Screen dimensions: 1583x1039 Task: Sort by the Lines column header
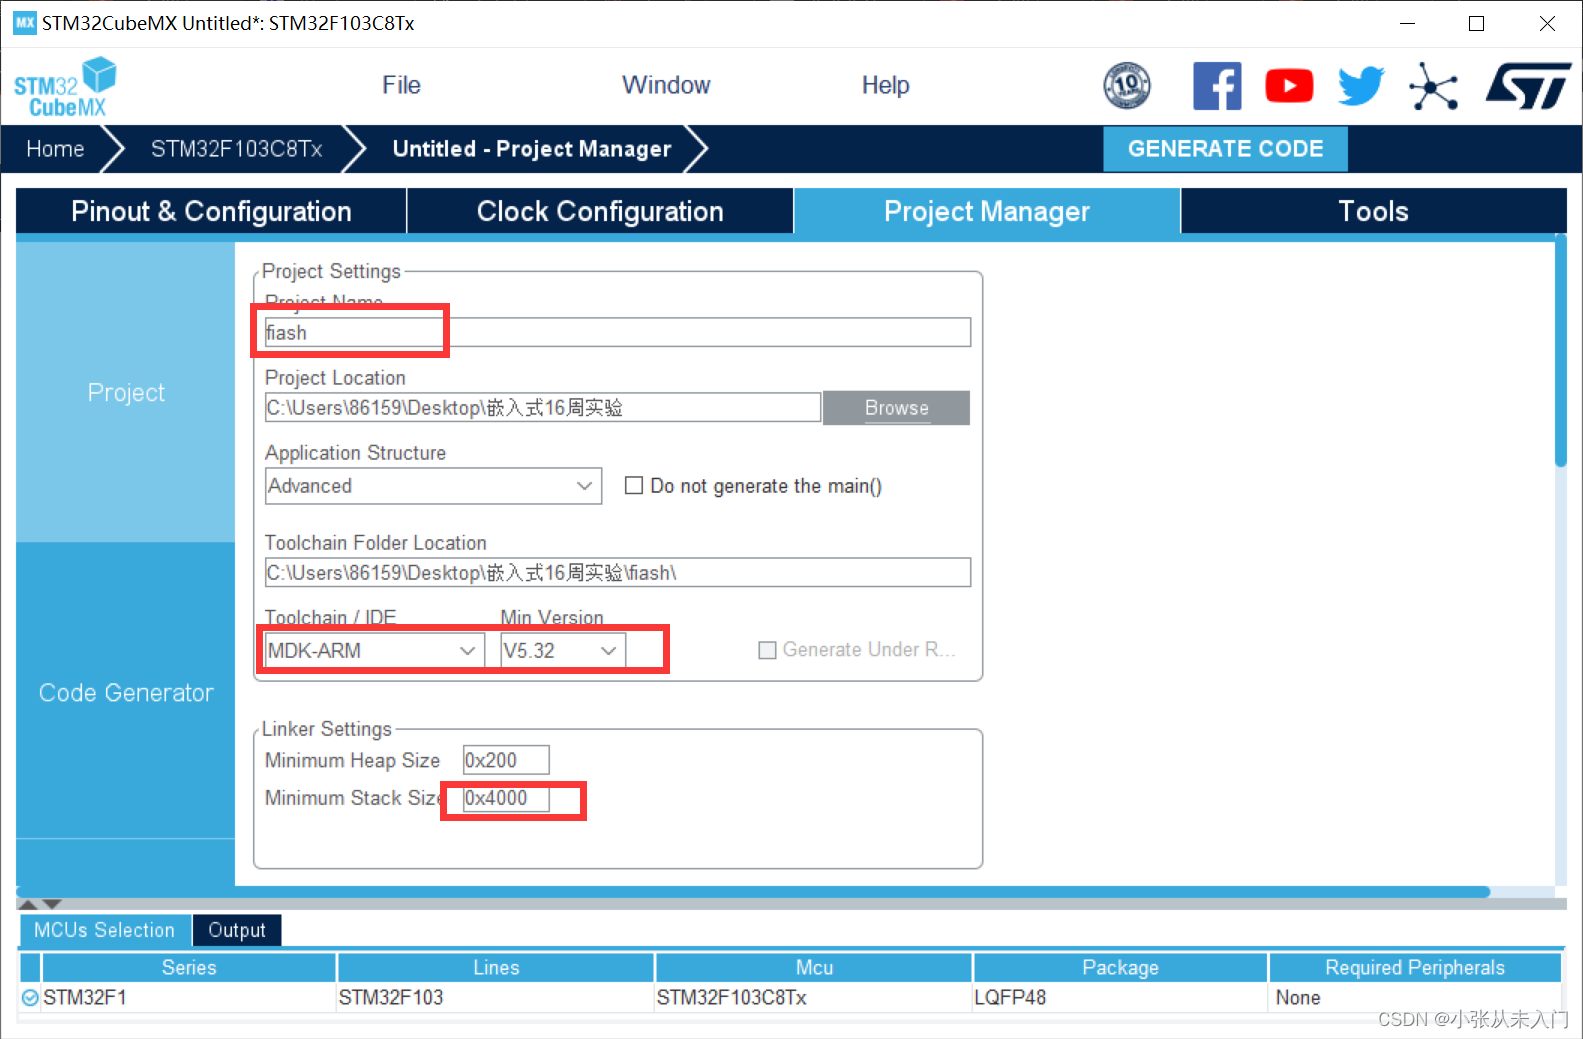496,967
